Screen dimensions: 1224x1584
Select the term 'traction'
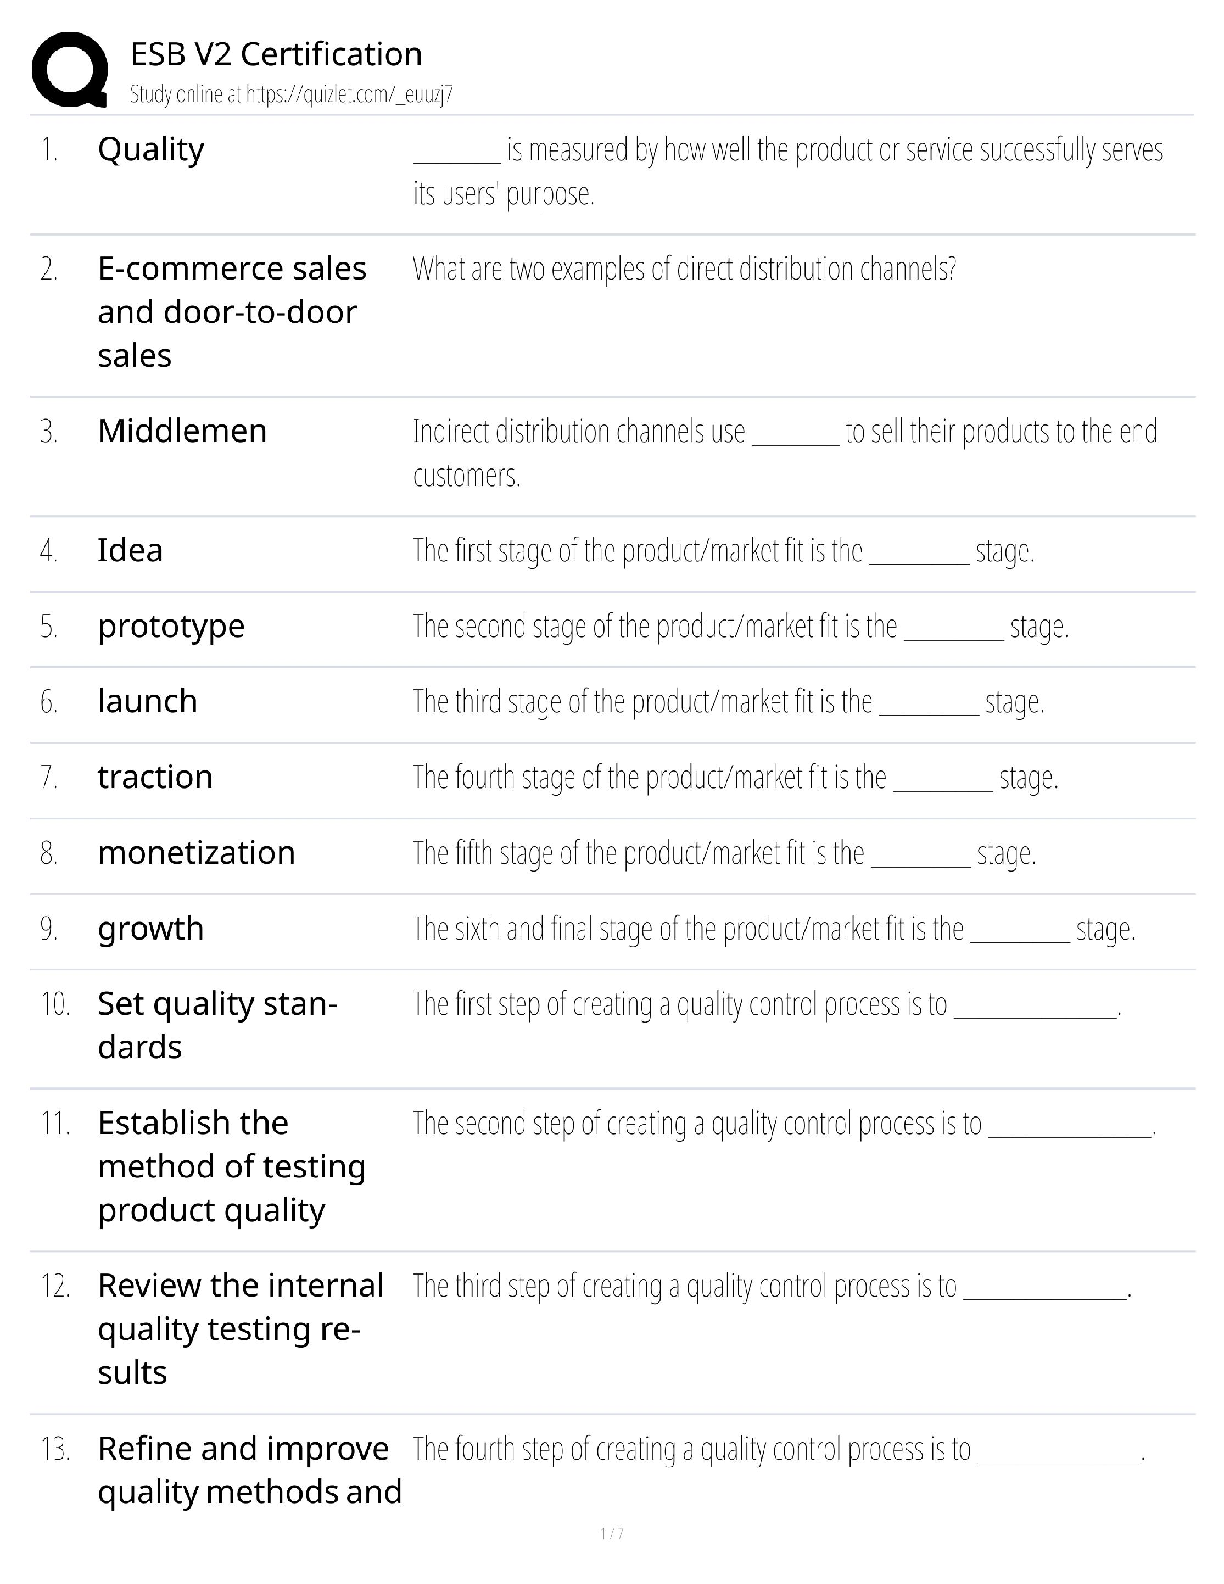[155, 777]
